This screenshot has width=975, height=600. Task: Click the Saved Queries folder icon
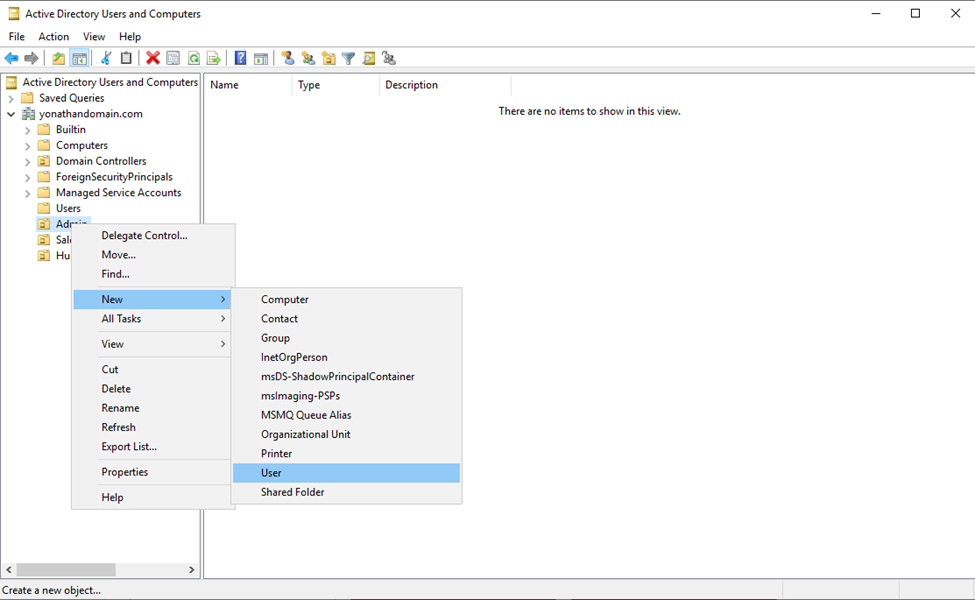27,98
